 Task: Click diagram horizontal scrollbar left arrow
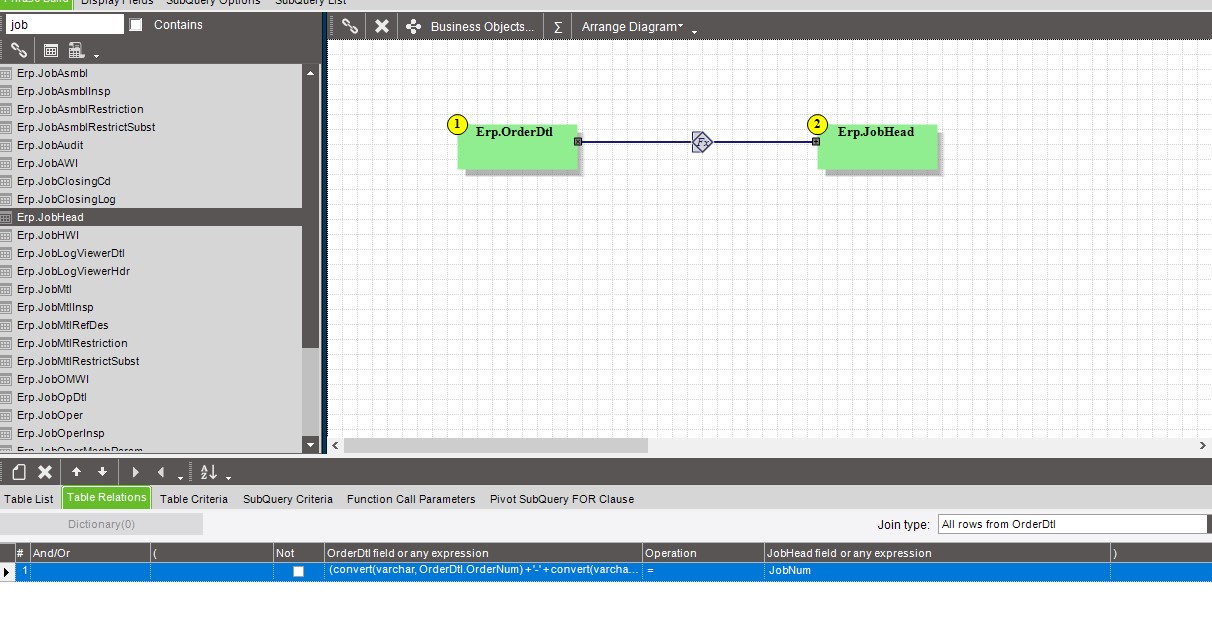pyautogui.click(x=335, y=445)
